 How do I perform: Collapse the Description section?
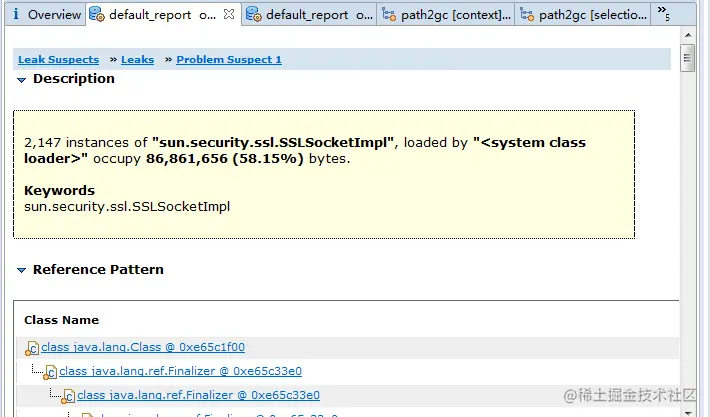[21, 80]
